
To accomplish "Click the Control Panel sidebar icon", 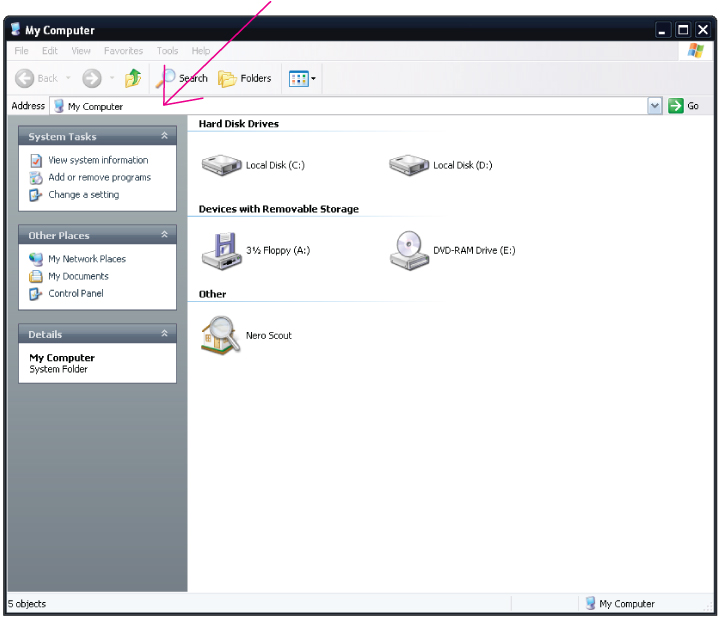I will [x=35, y=294].
